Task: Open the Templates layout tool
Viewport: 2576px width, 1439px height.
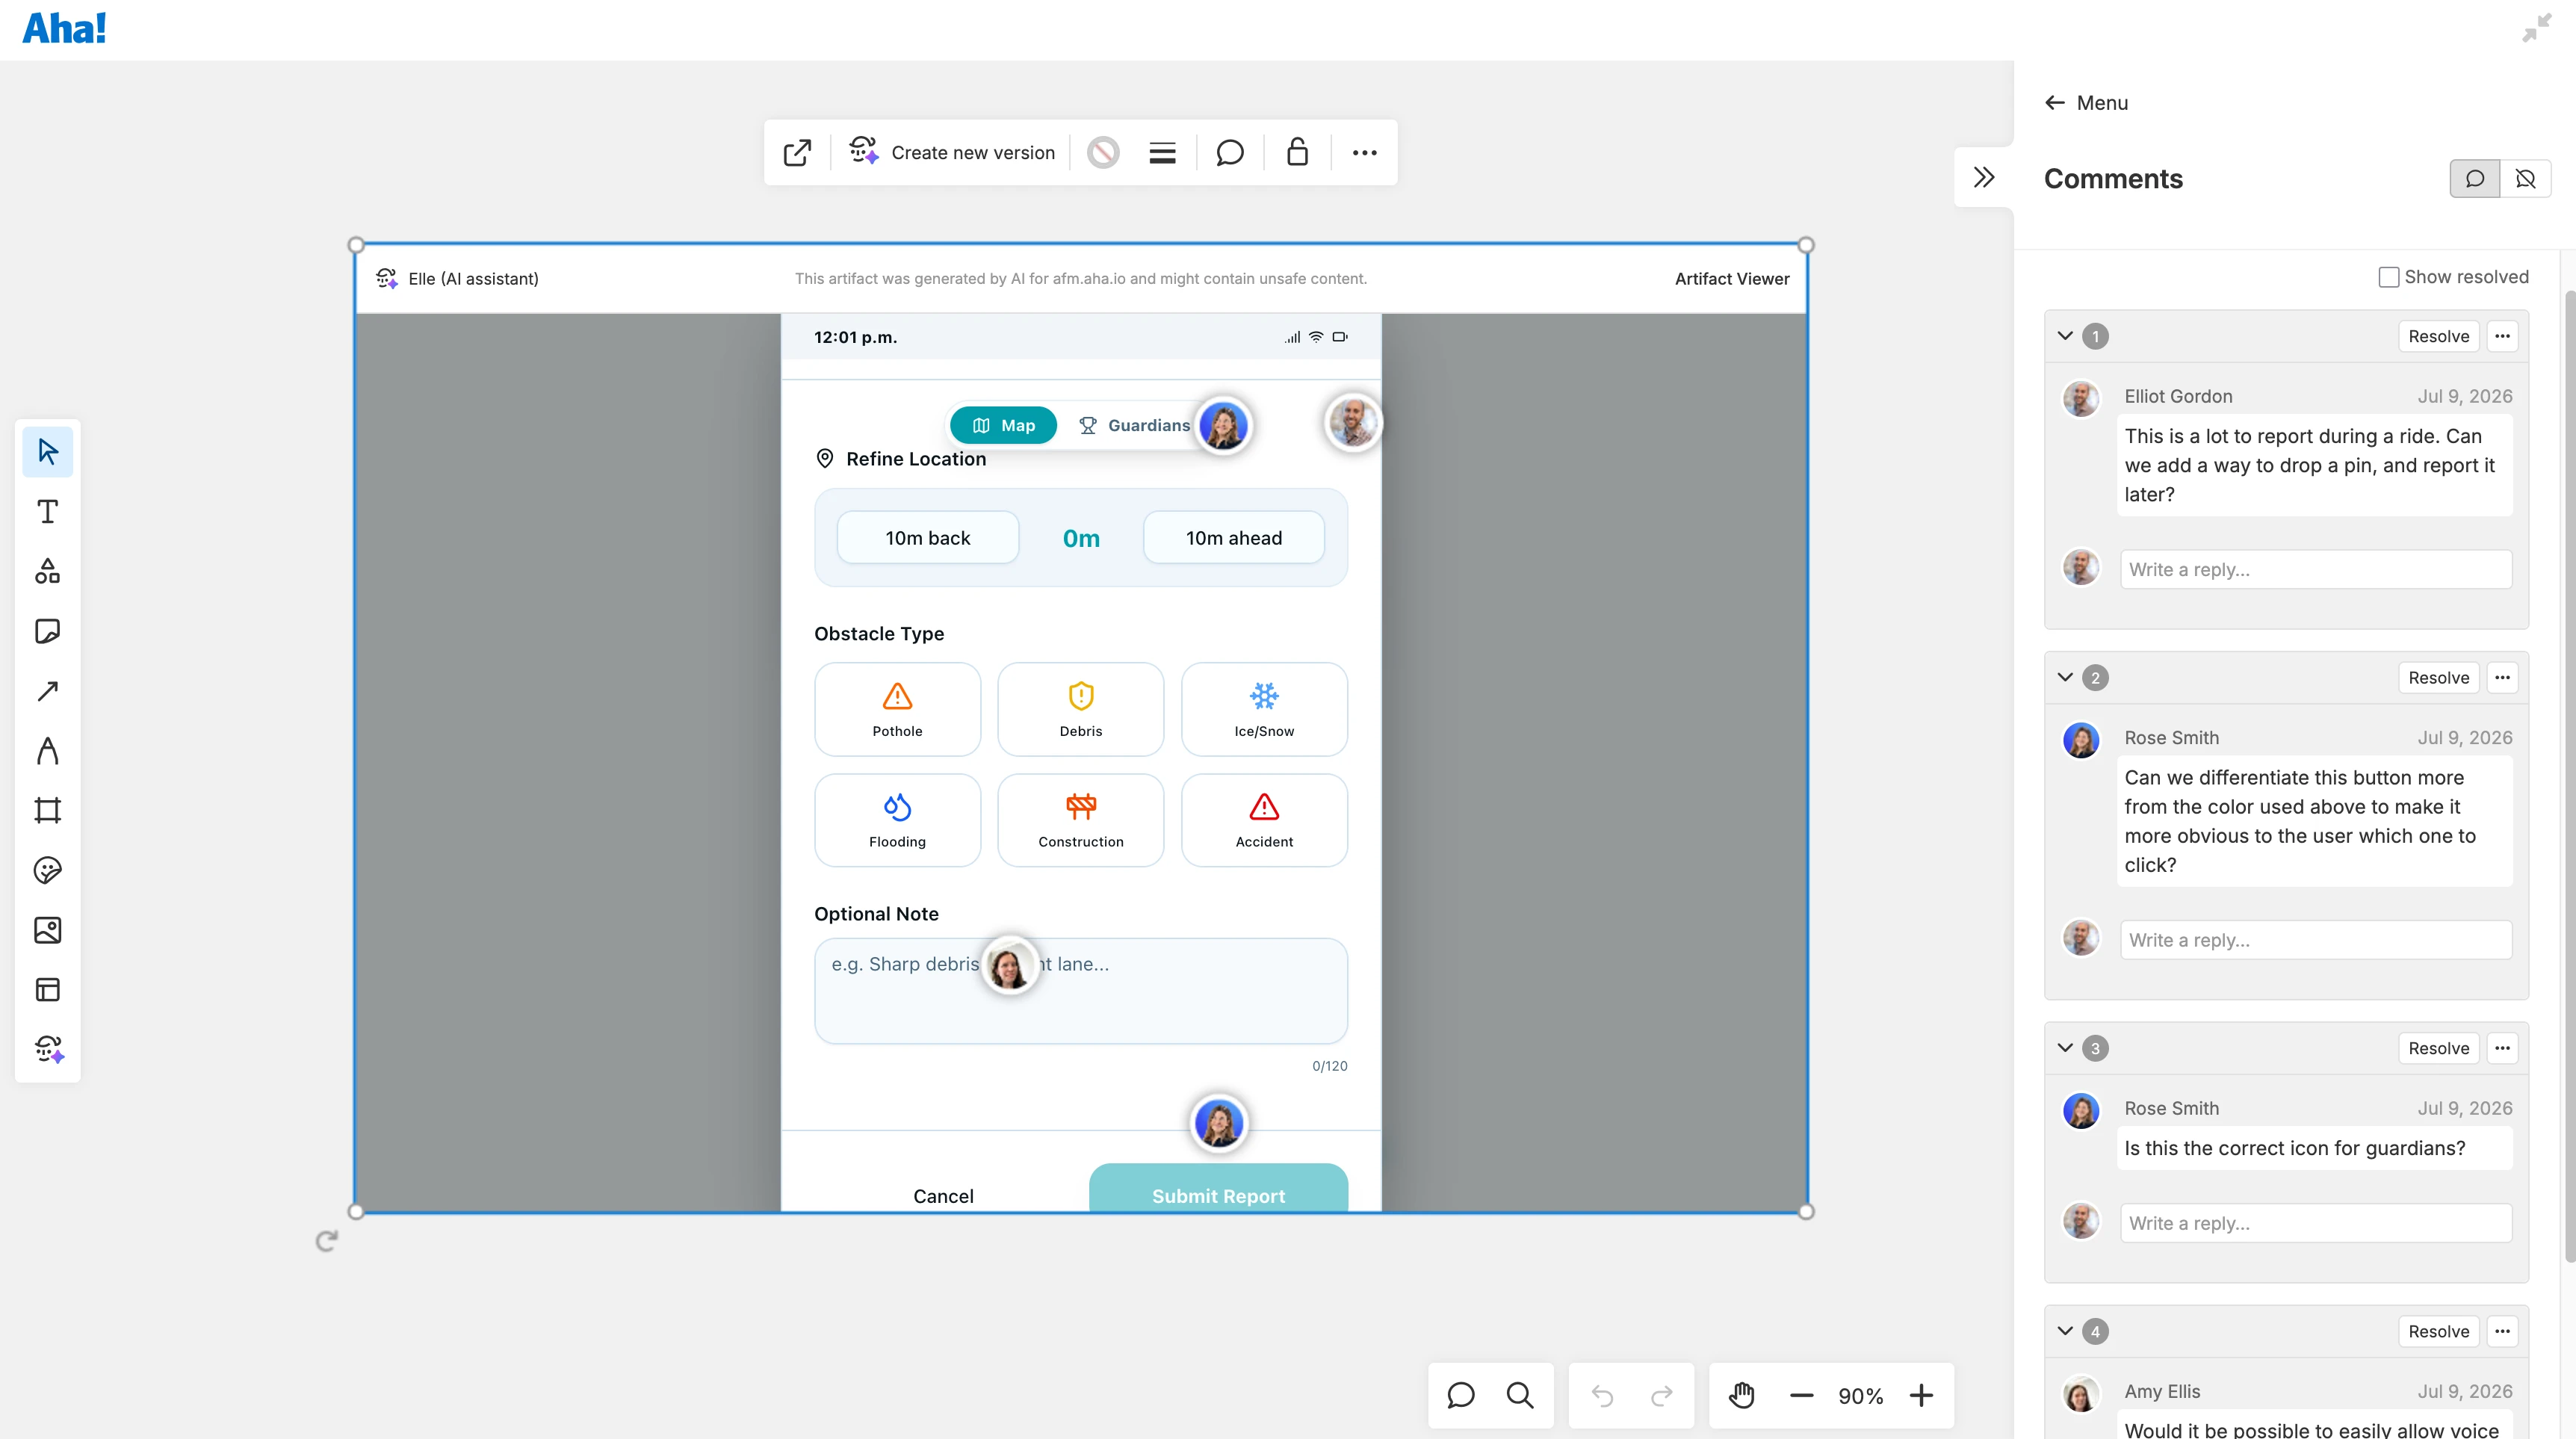Action: pyautogui.click(x=47, y=990)
